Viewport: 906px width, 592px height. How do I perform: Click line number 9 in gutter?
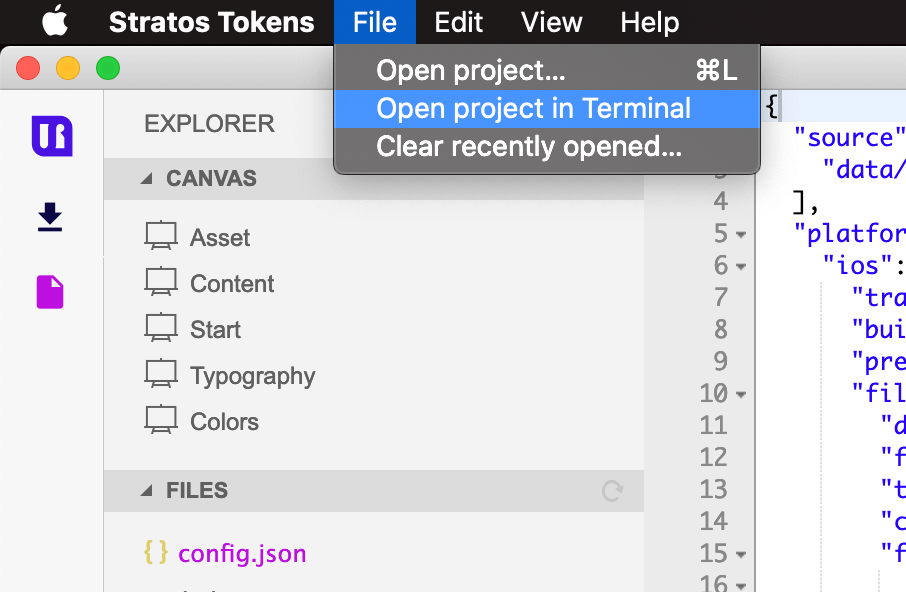(x=721, y=362)
